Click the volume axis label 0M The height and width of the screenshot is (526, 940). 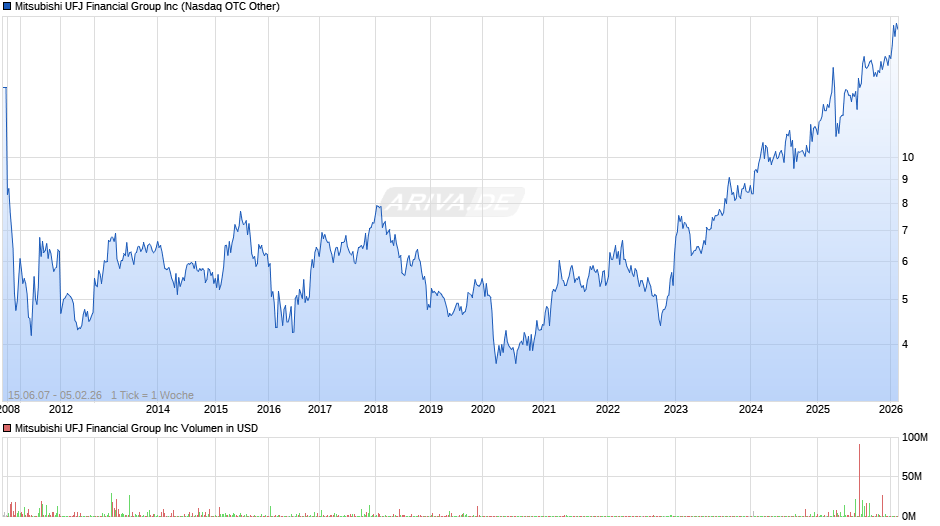point(909,516)
